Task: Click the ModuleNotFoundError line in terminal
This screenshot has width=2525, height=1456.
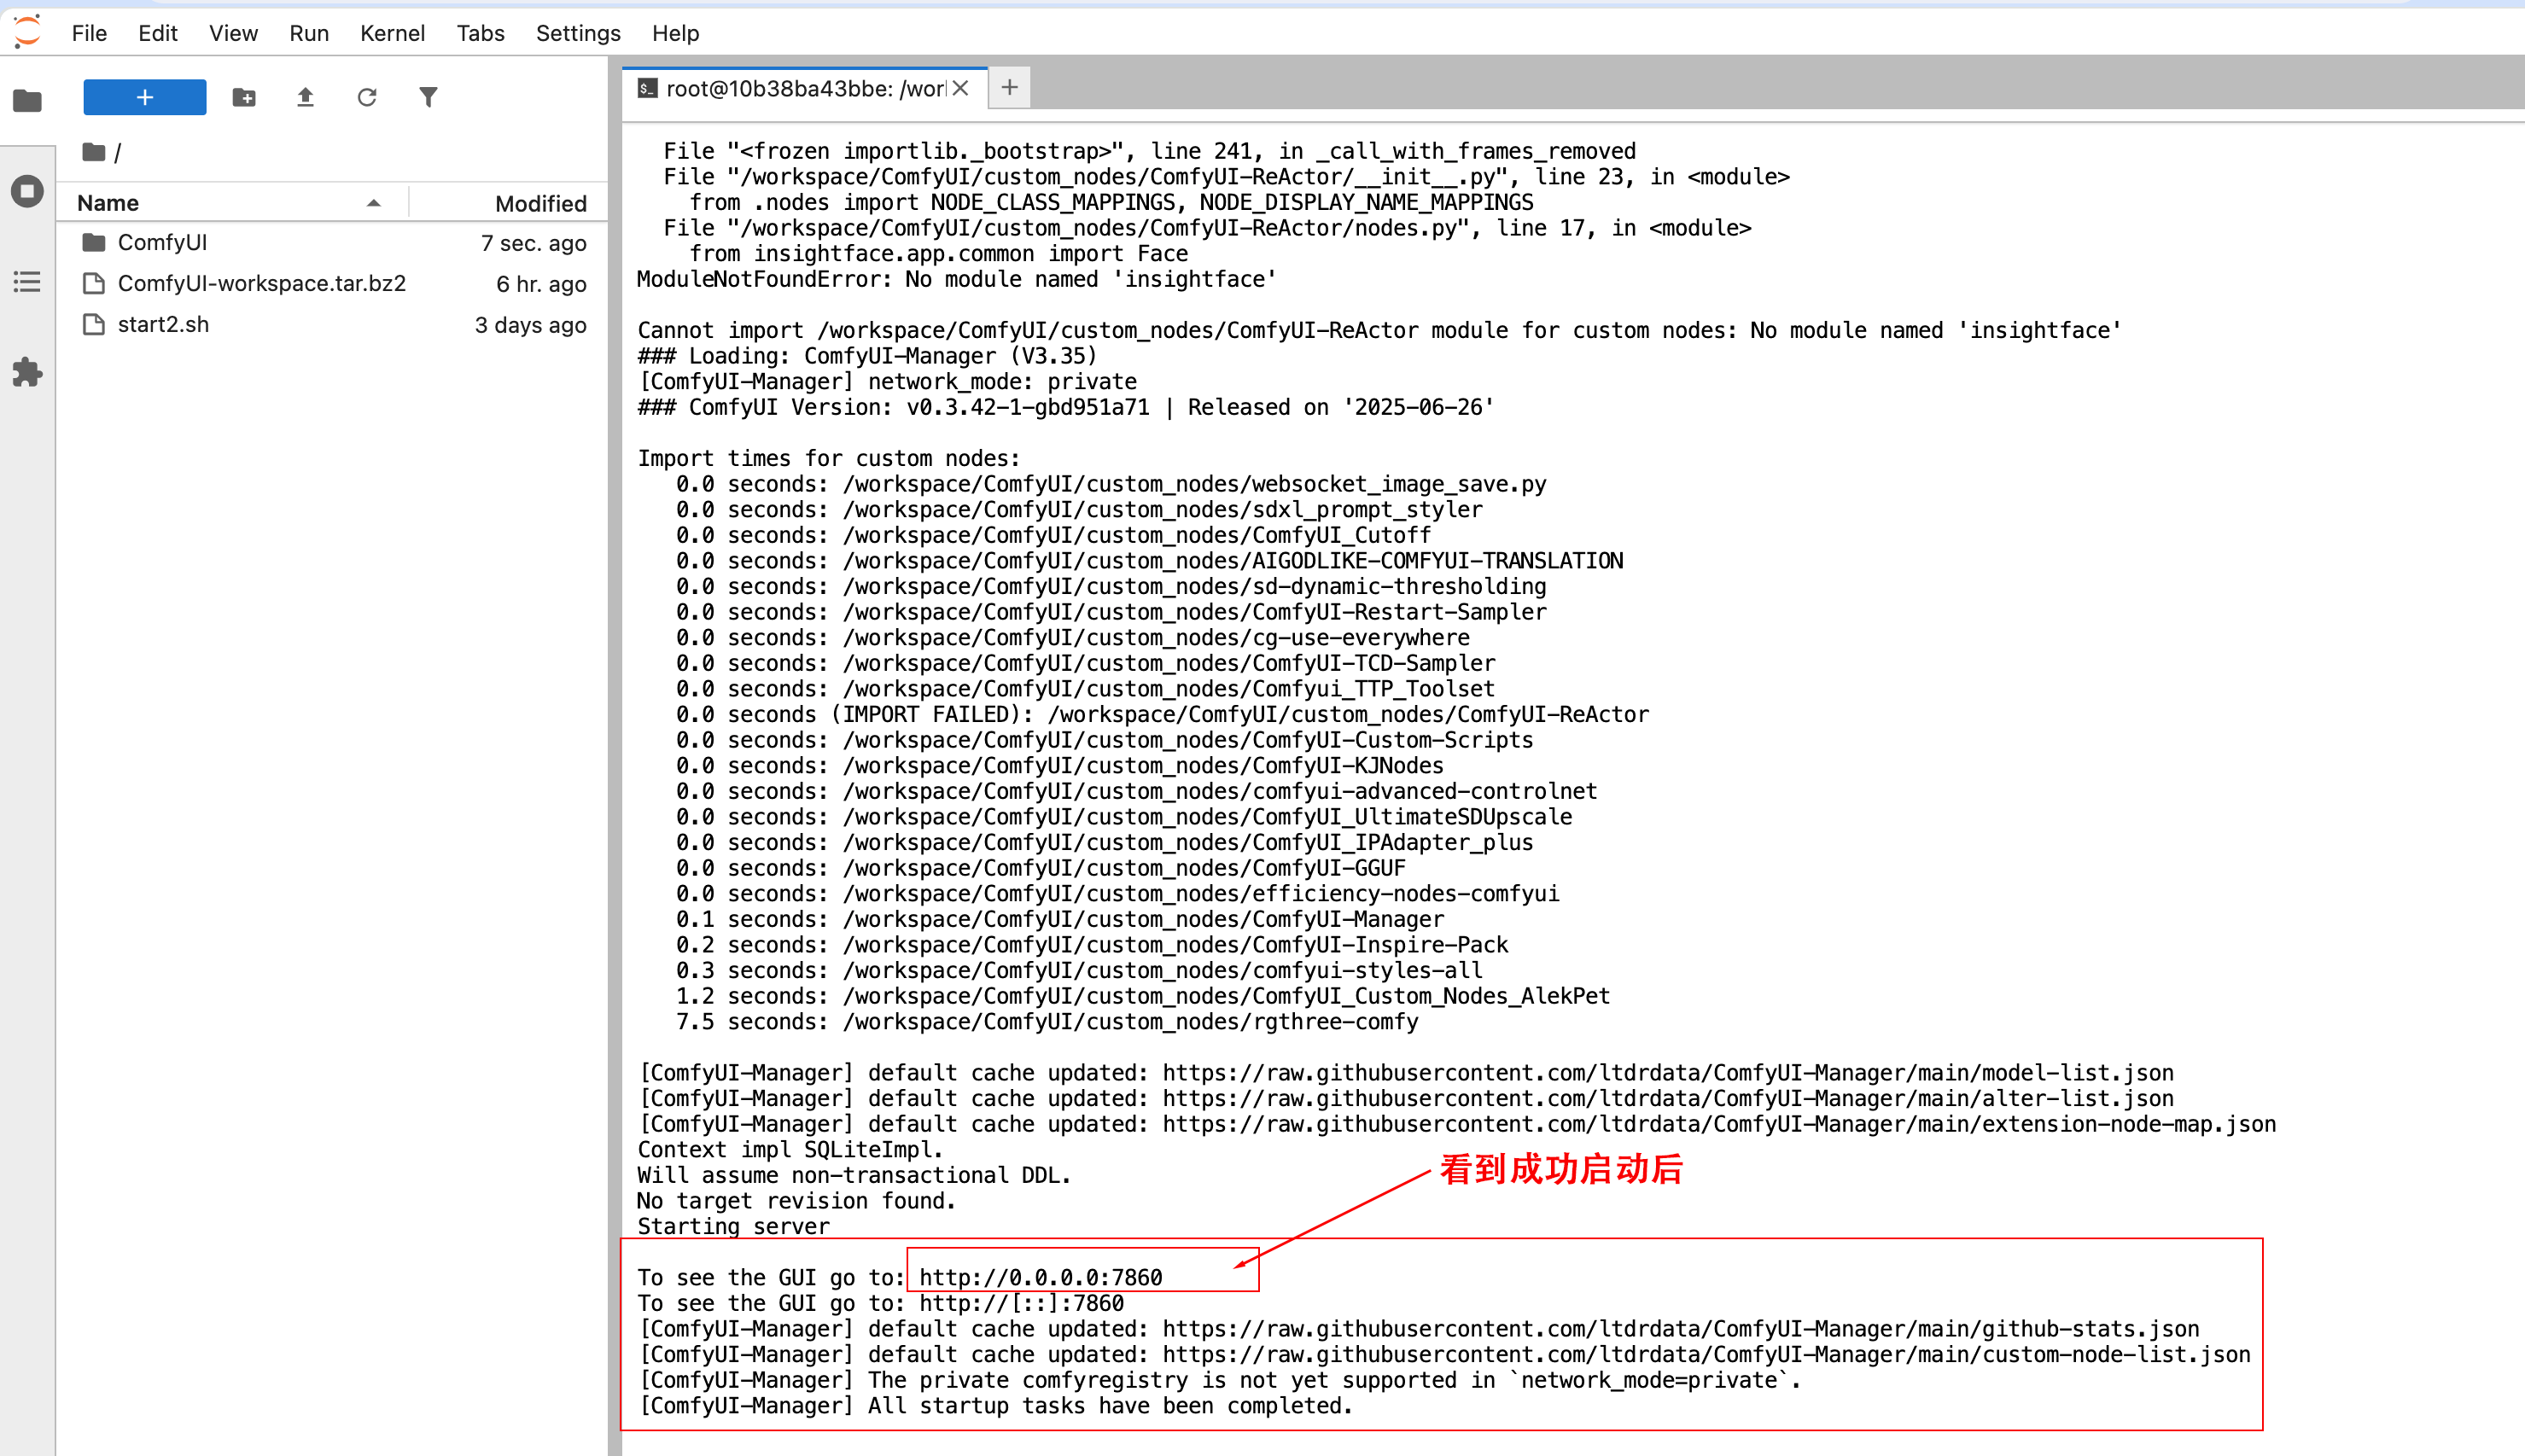Action: coord(956,279)
